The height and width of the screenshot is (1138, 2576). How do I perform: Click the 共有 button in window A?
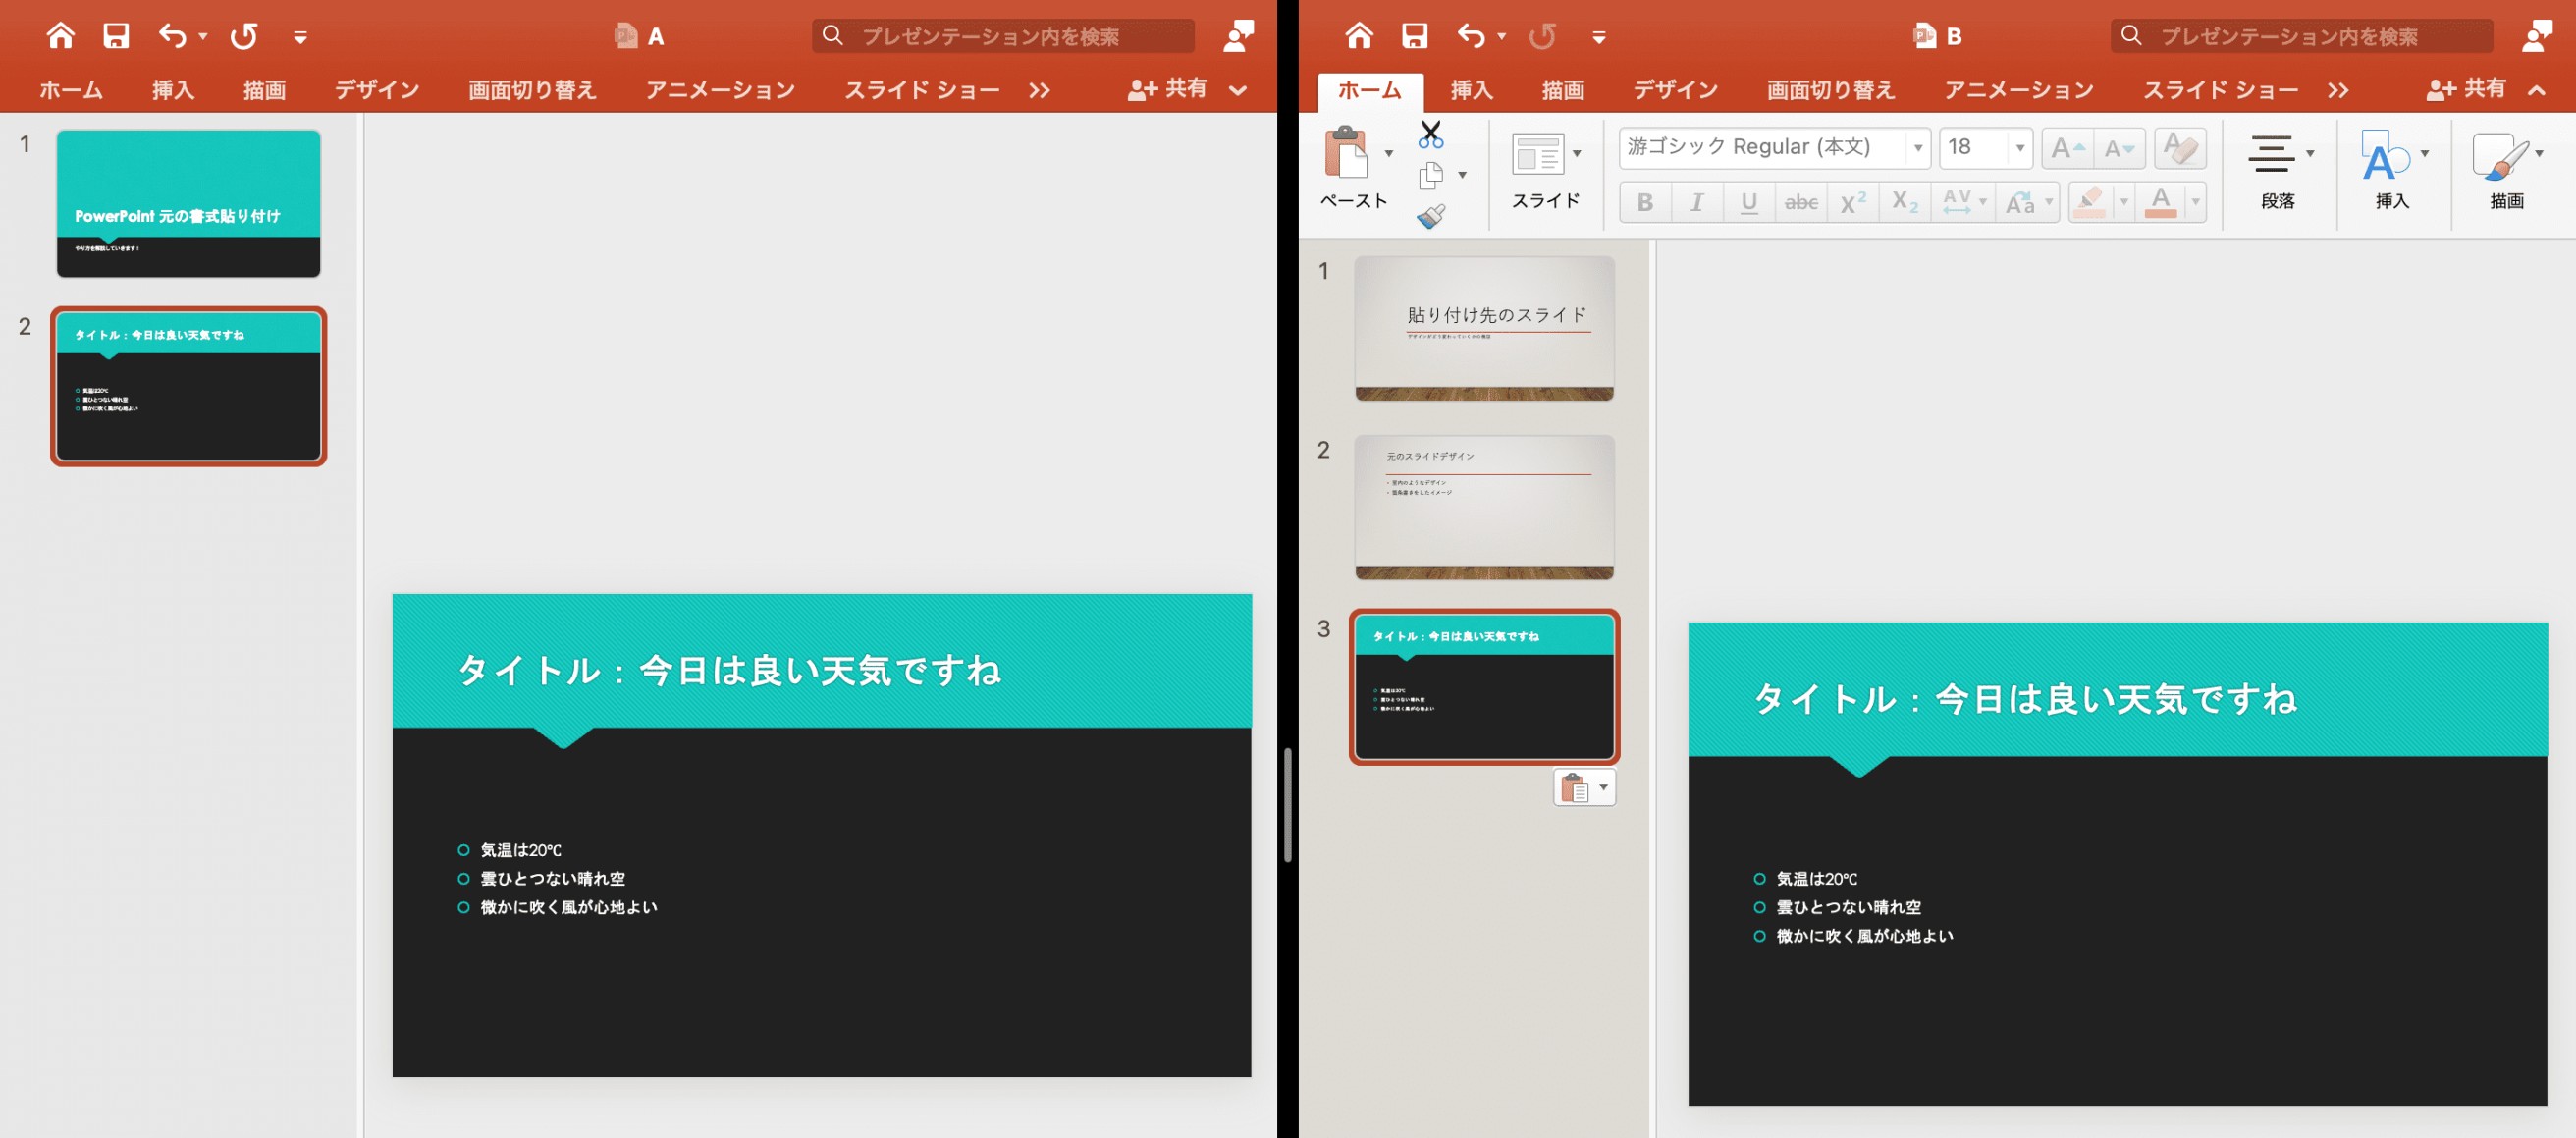[1168, 89]
